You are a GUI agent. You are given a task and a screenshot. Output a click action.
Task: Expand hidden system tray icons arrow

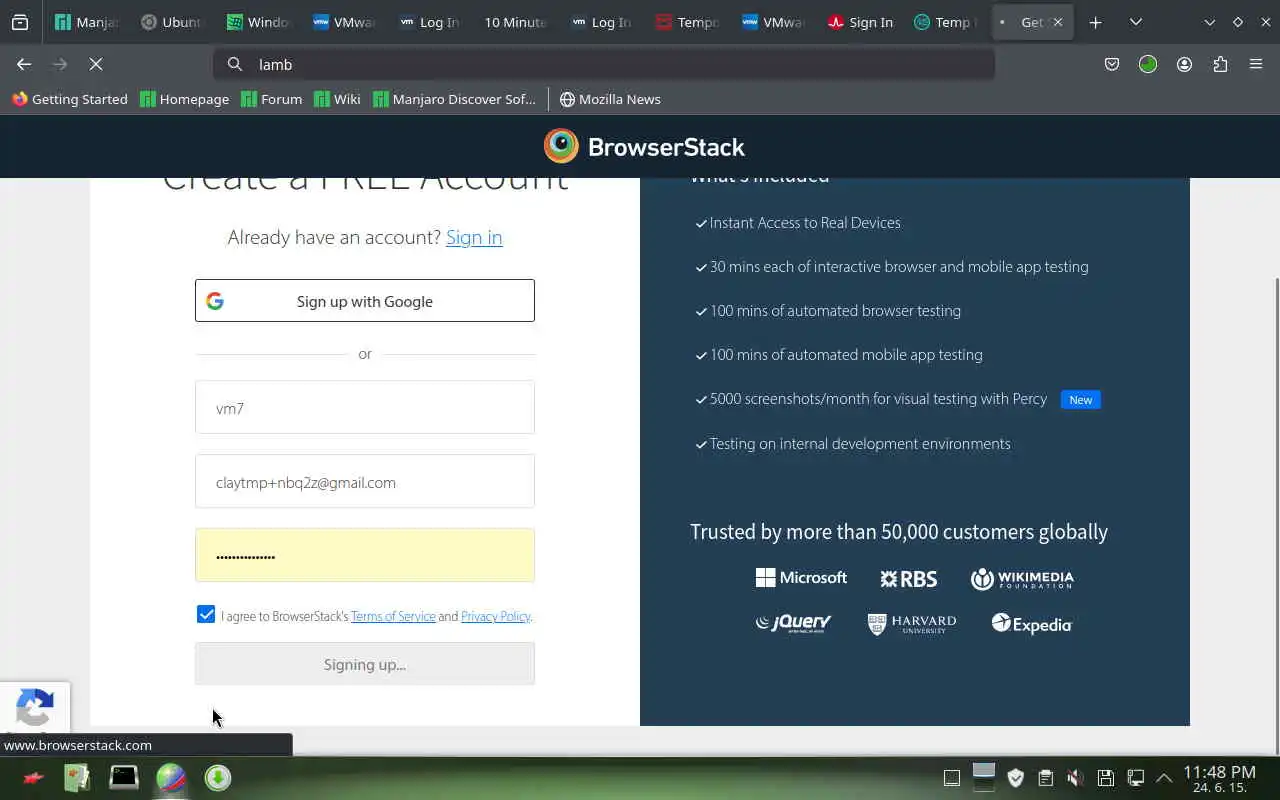1164,777
